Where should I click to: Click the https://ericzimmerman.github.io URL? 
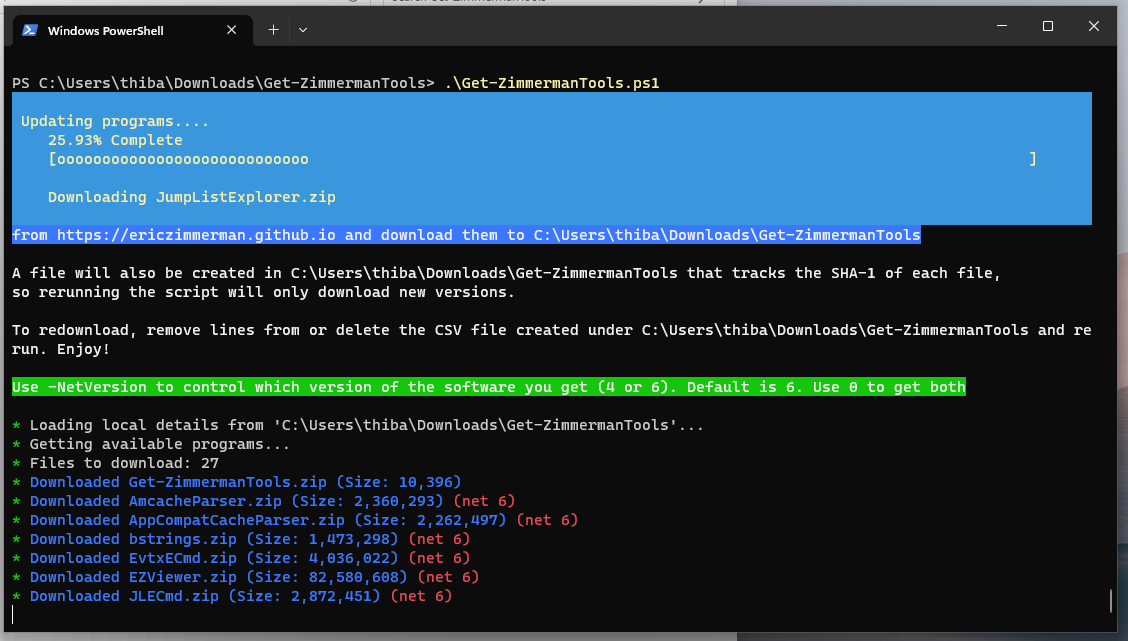(x=196, y=235)
